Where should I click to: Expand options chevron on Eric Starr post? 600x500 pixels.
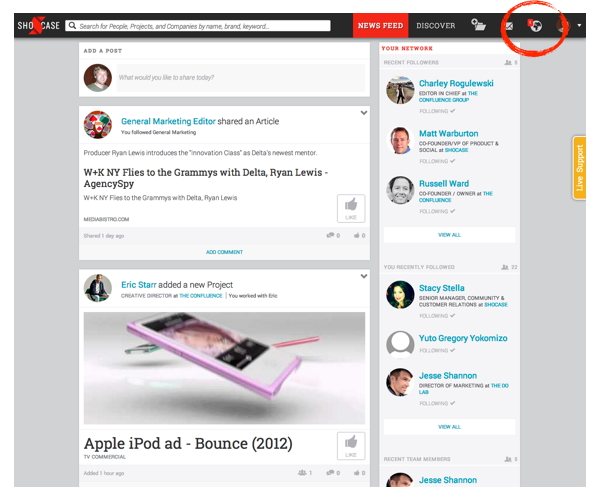pos(364,276)
